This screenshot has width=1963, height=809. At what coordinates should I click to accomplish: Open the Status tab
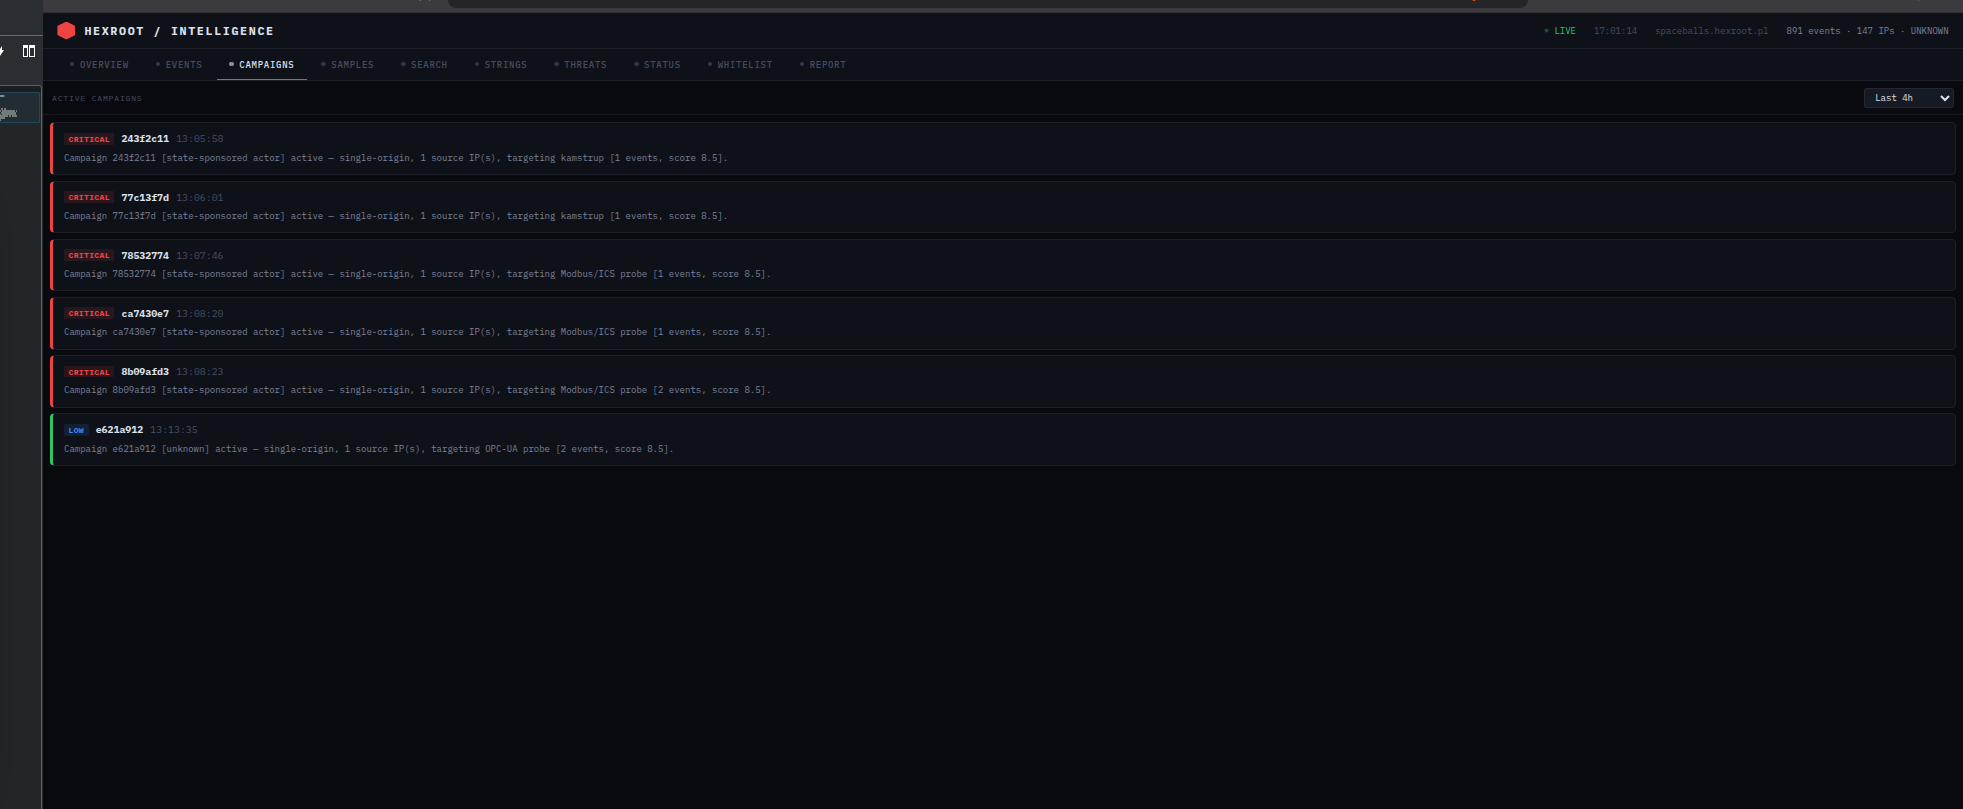tap(658, 65)
